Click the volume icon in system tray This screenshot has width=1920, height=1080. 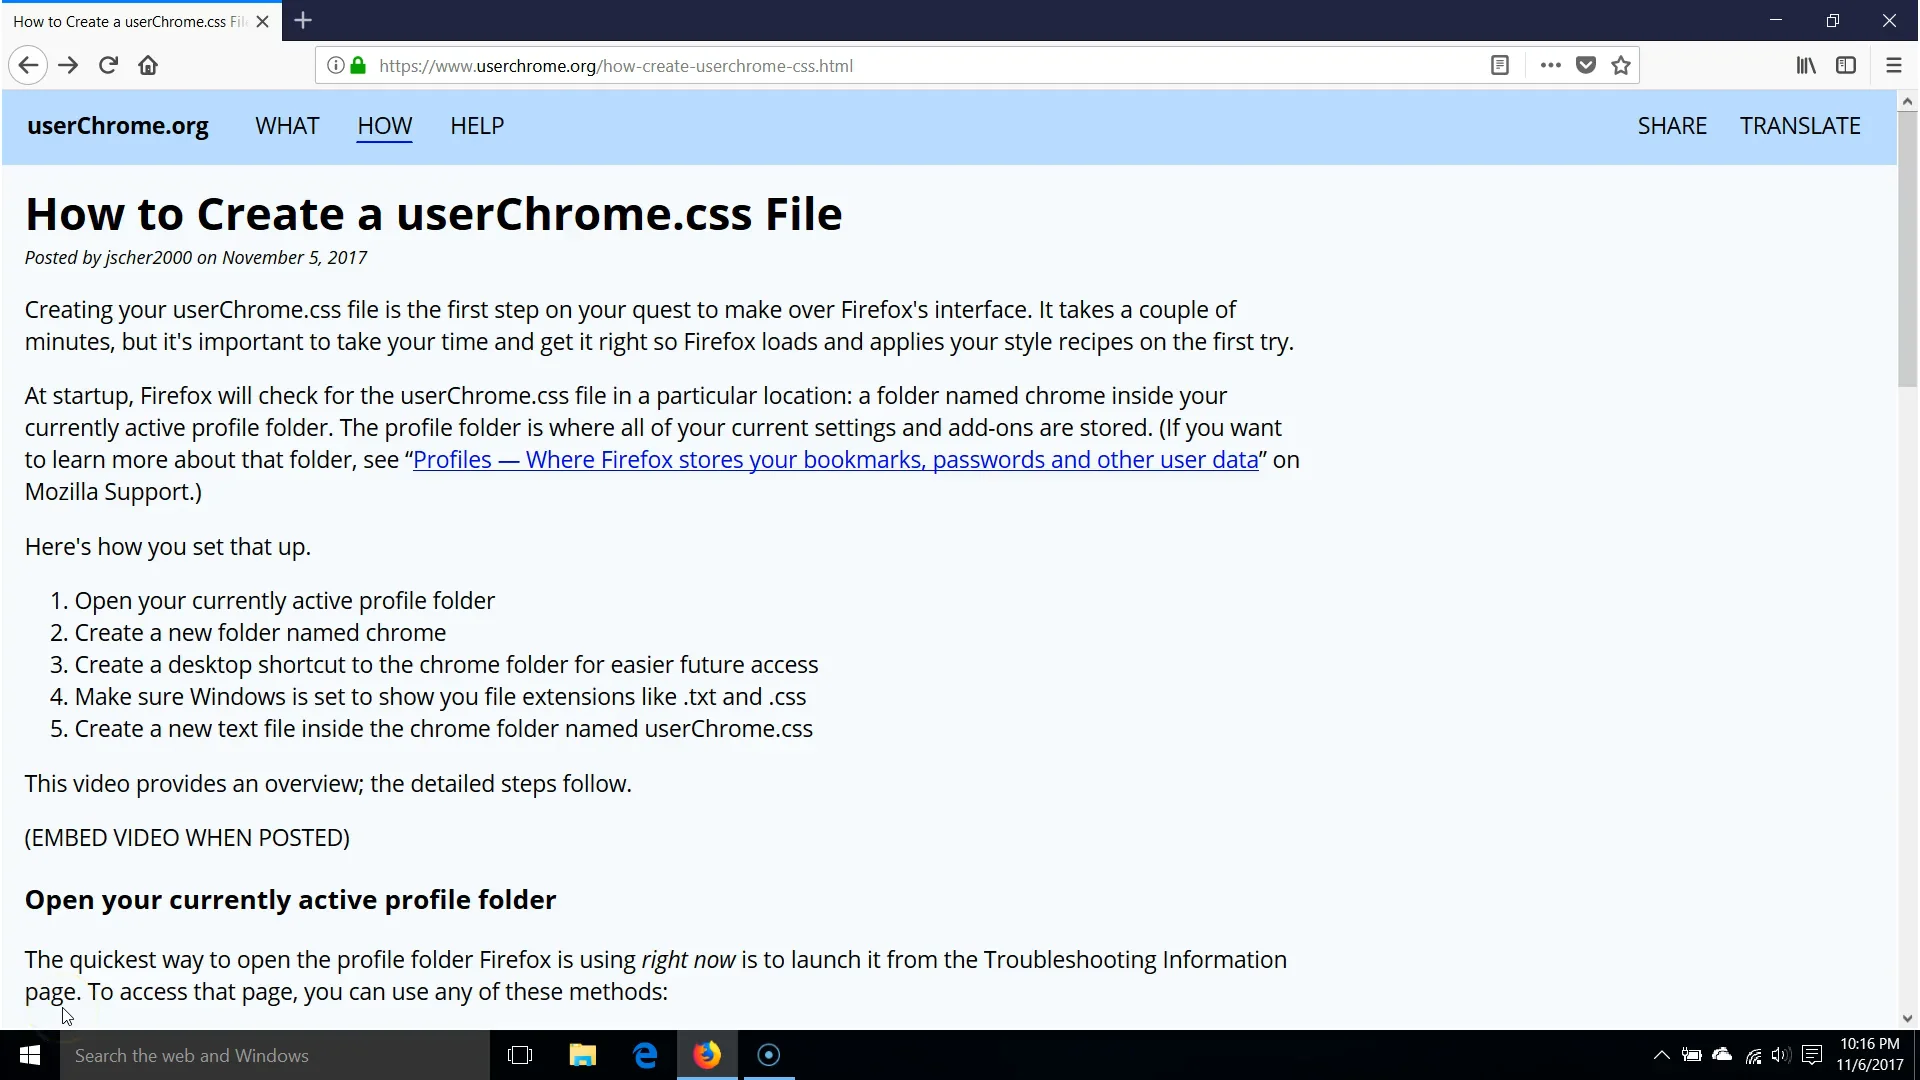click(1780, 1055)
